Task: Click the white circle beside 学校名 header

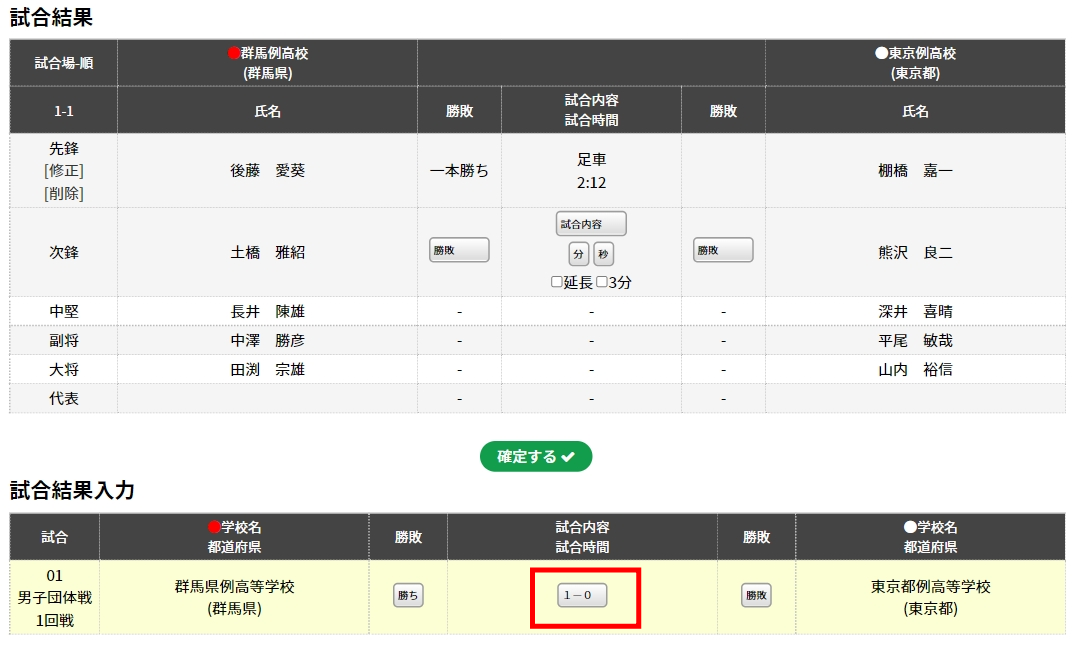Action: coord(910,527)
